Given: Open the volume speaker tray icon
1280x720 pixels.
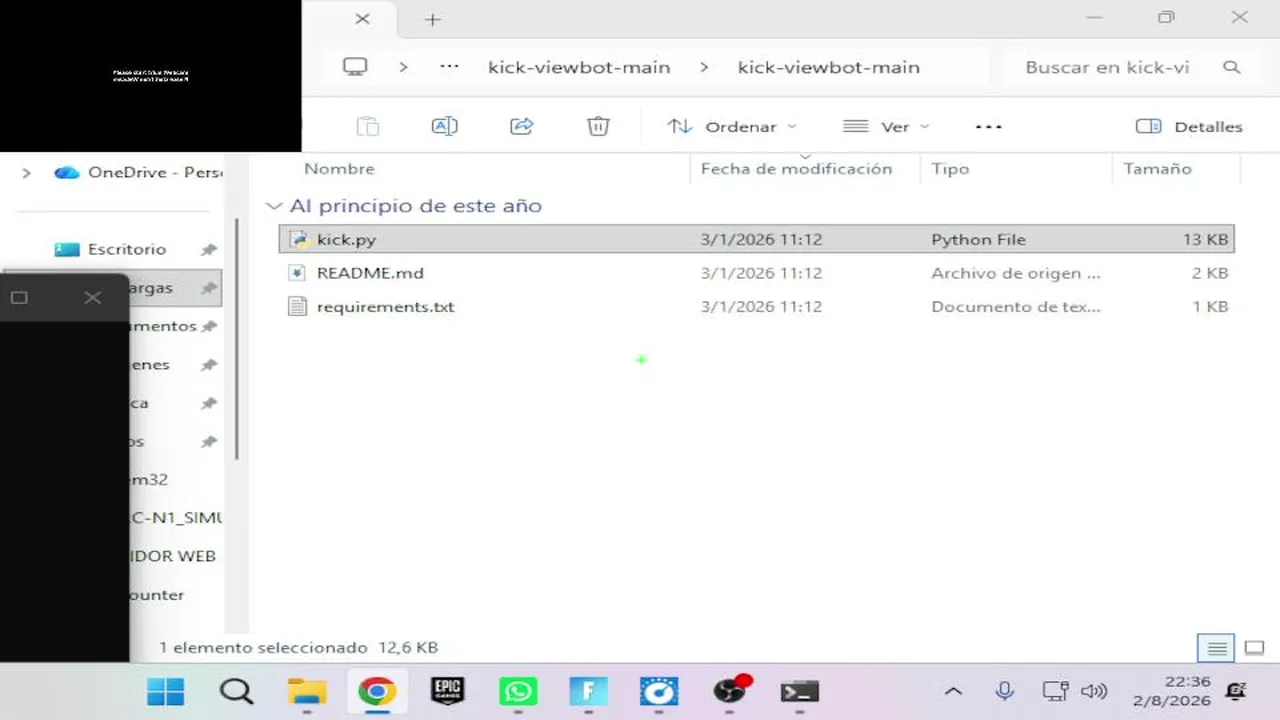Looking at the screenshot, I should pos(1094,691).
